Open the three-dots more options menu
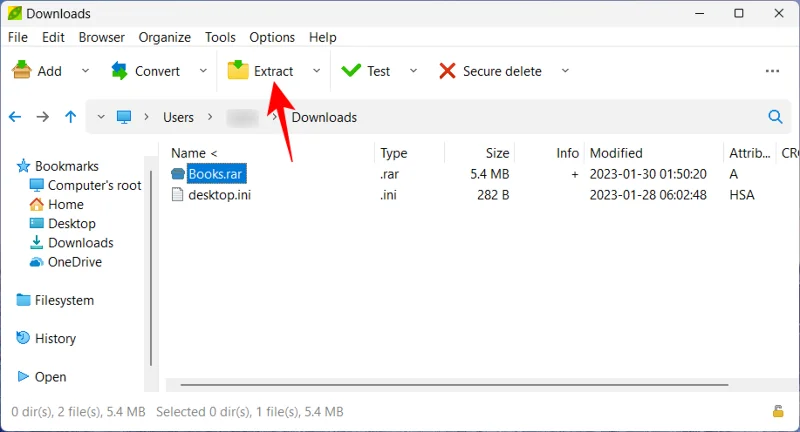Screen dimensions: 800x432 (772, 71)
